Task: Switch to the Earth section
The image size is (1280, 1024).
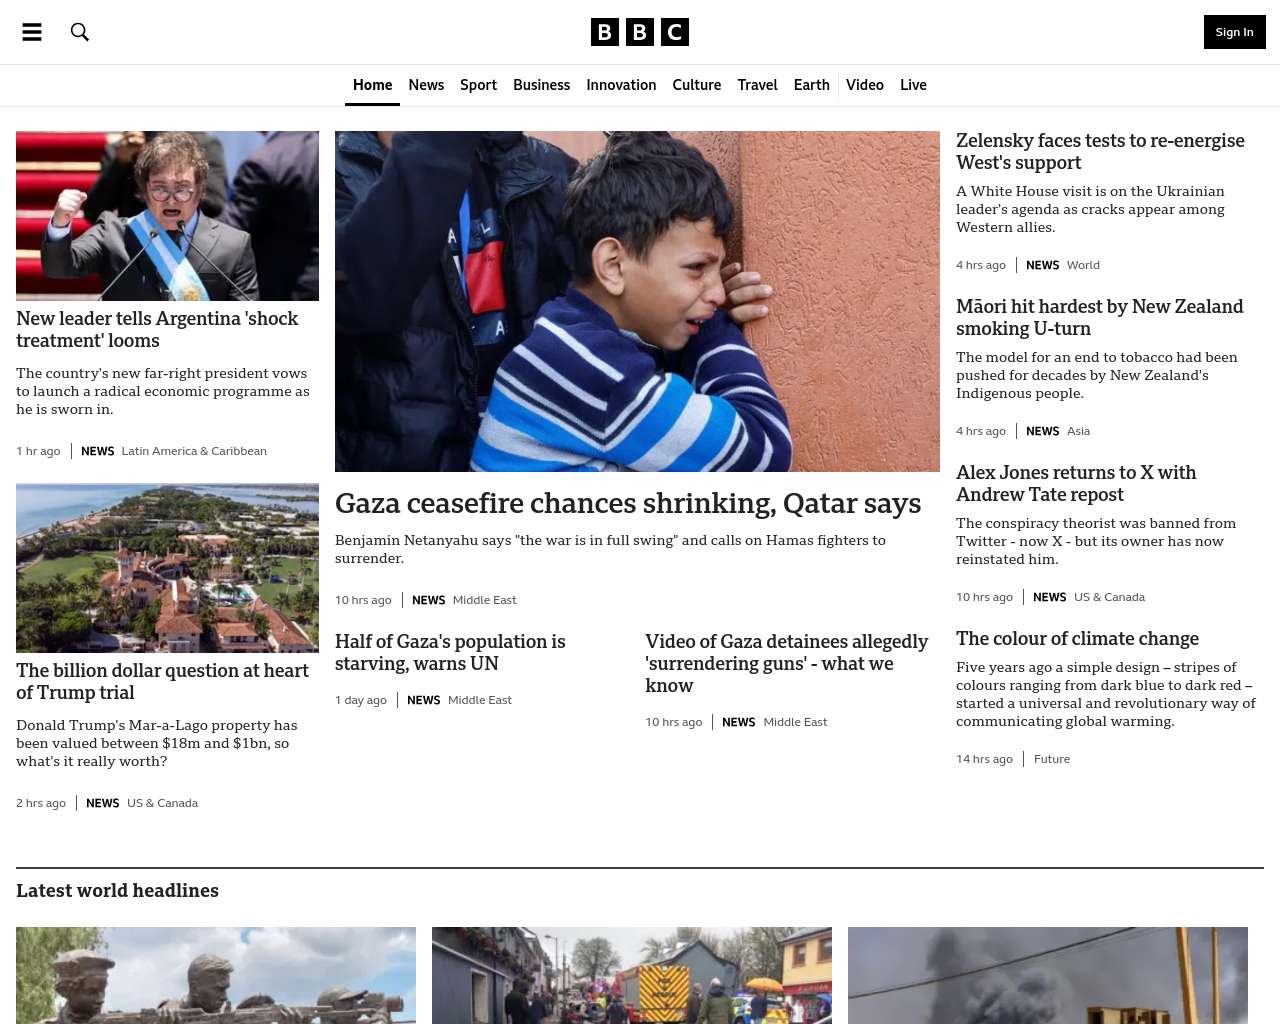Action: tap(811, 85)
